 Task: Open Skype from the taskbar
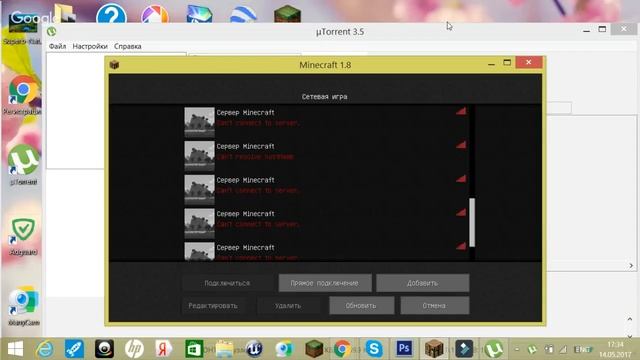(x=374, y=349)
